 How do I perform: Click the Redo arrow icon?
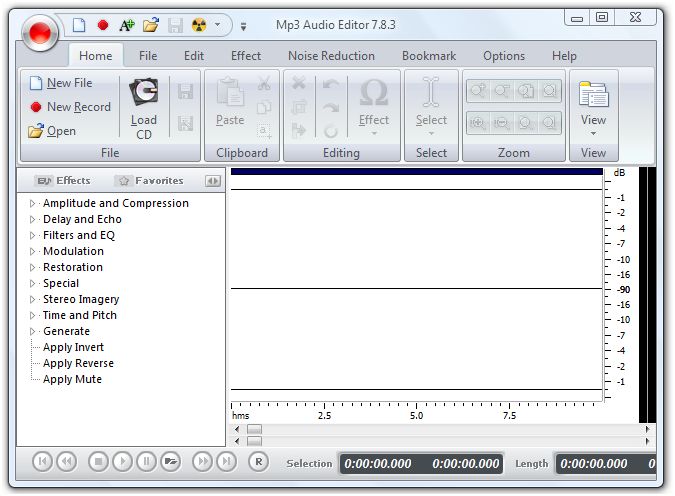tap(331, 108)
